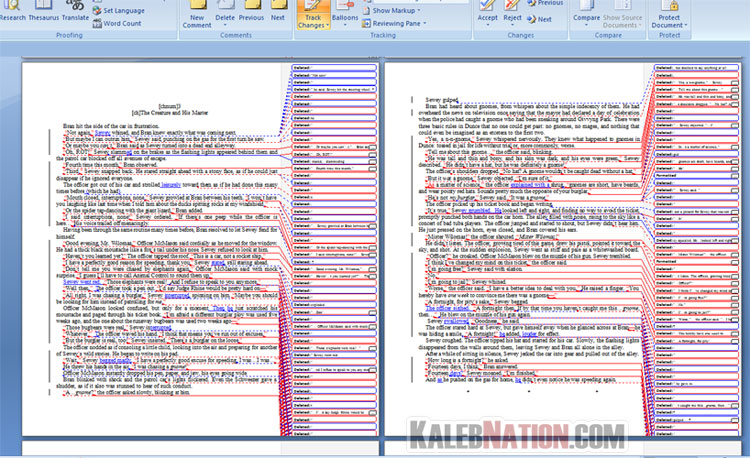Click the line 'Bran hit the side of the car in frustration.'
Viewport: 750px width, 458px height.
pyautogui.click(x=111, y=126)
